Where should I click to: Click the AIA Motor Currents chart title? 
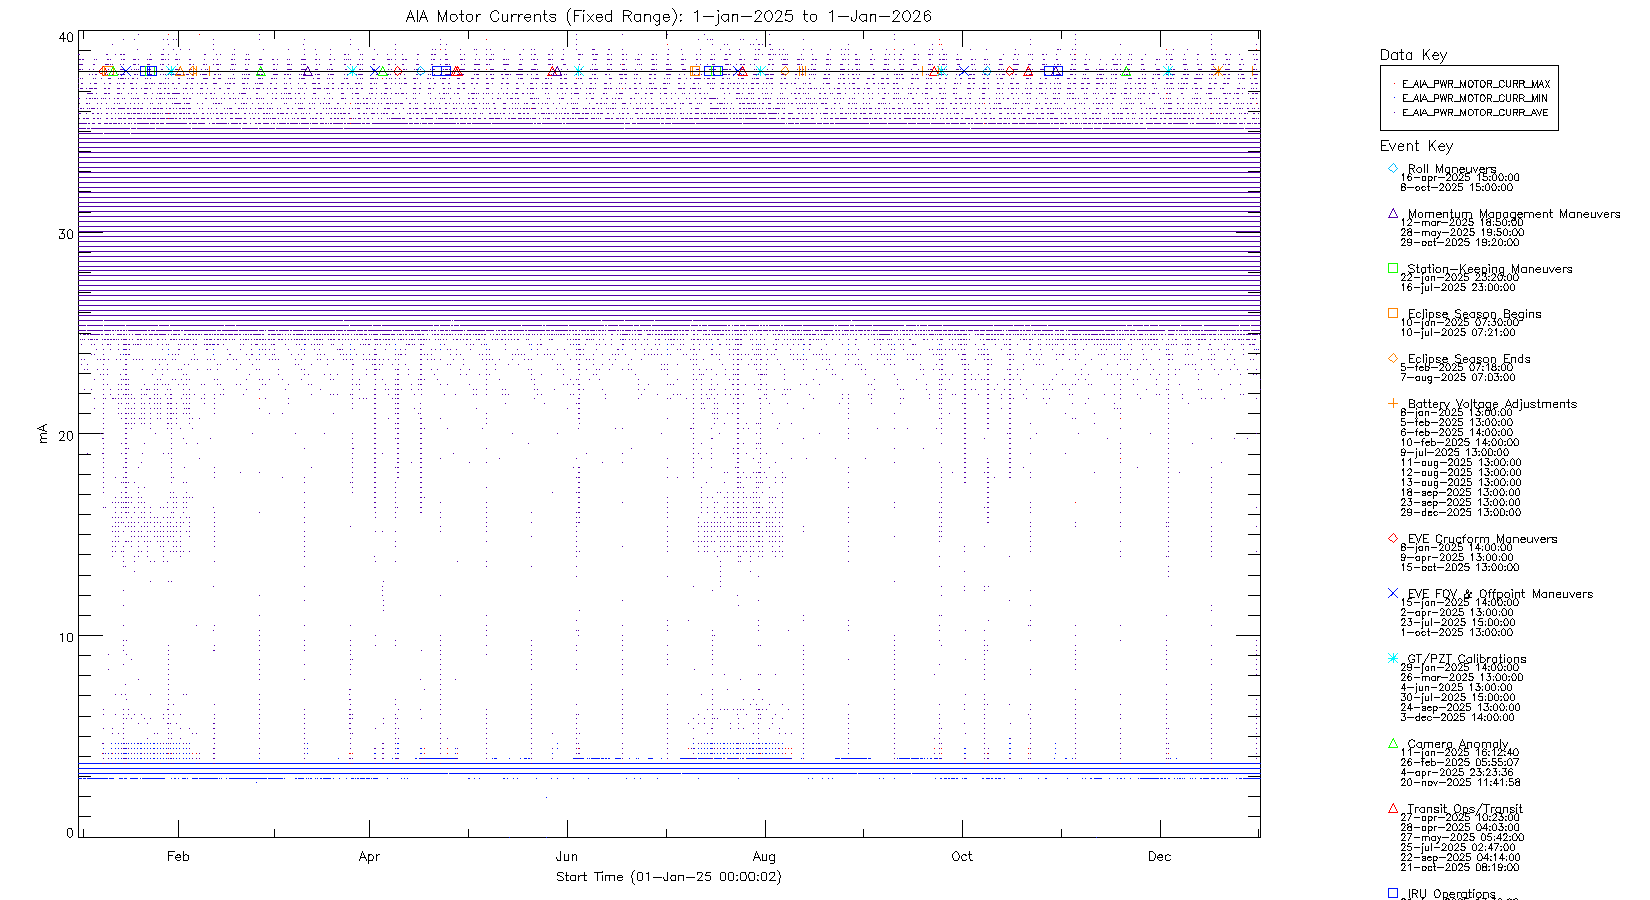(668, 16)
